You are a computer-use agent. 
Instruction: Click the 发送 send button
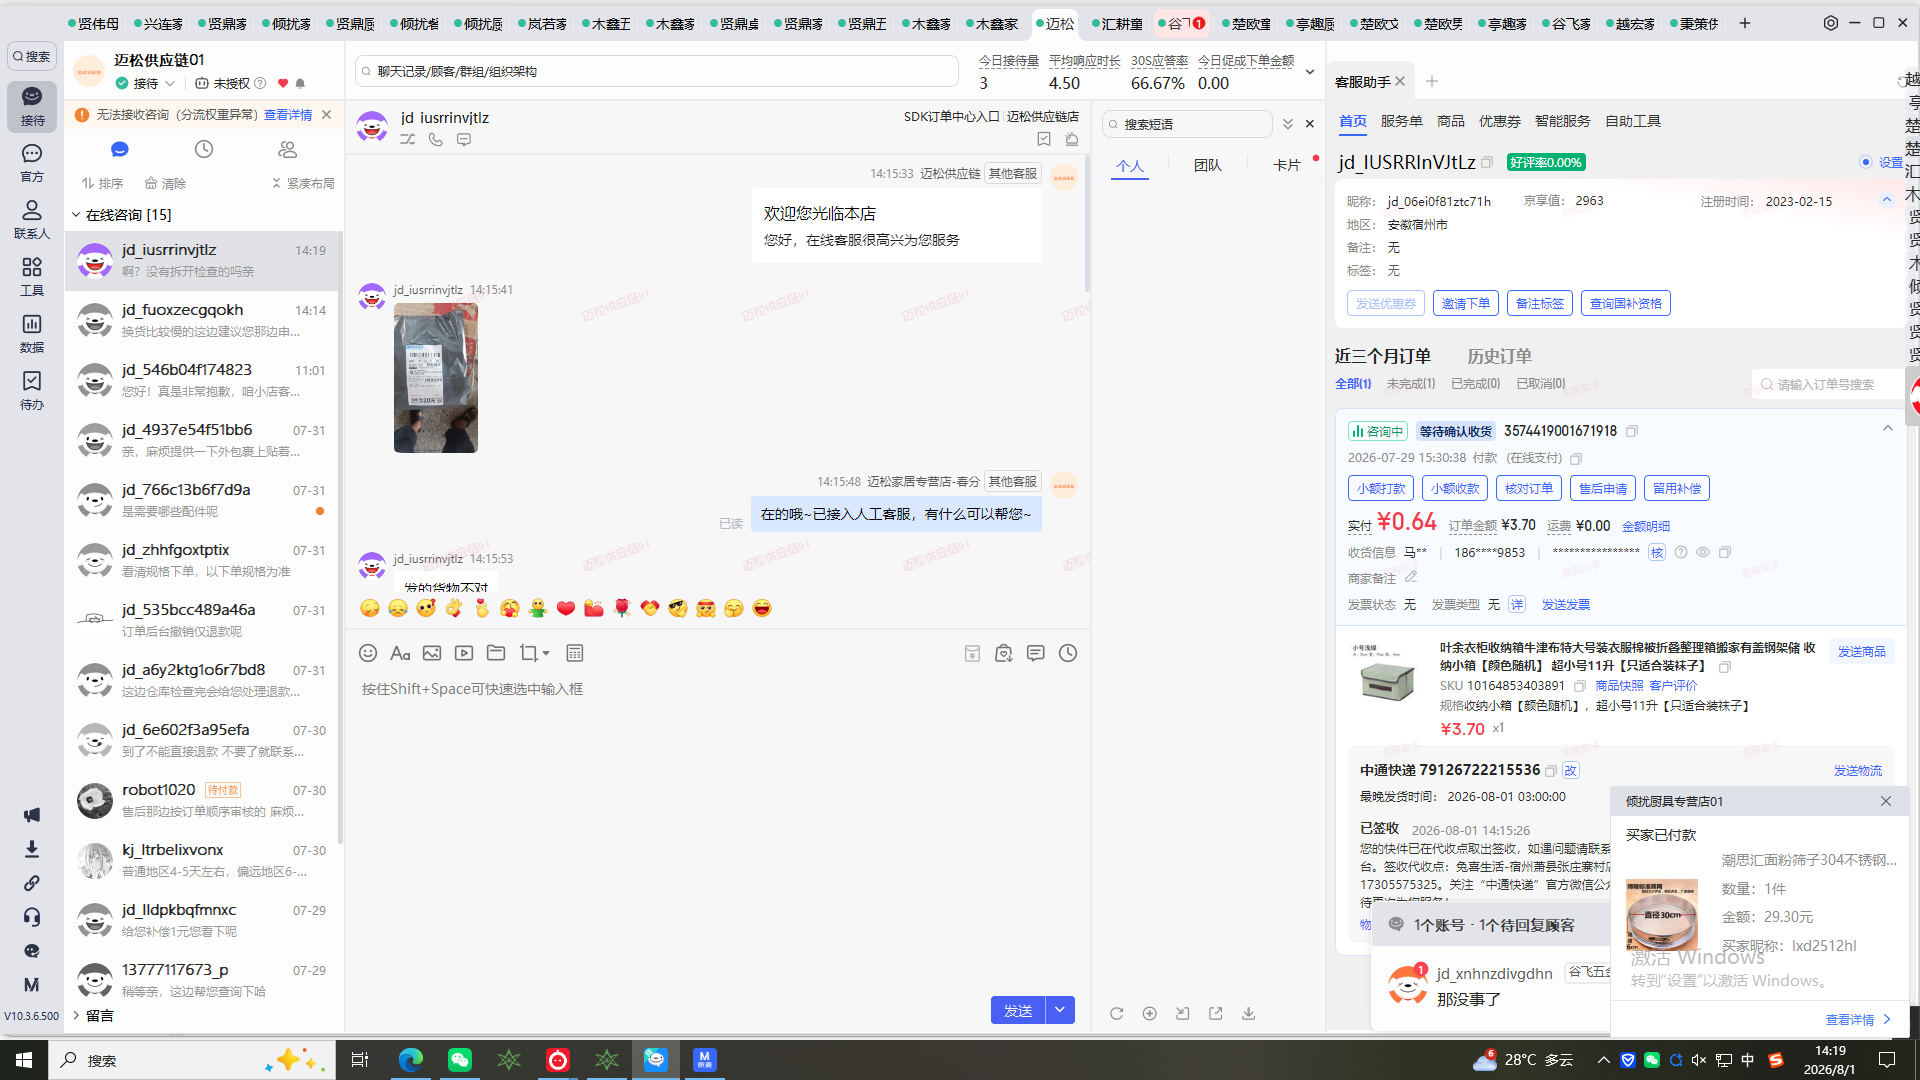[x=1018, y=1010]
